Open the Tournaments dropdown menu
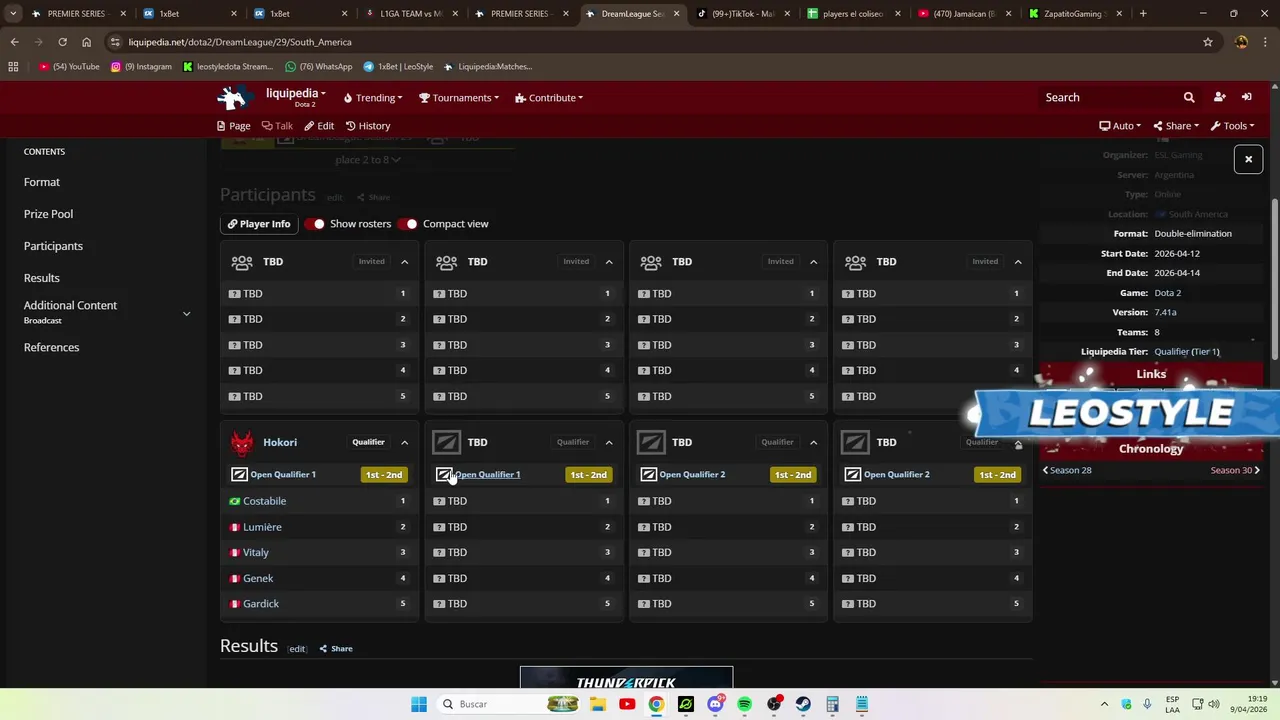The width and height of the screenshot is (1280, 720). 459,98
